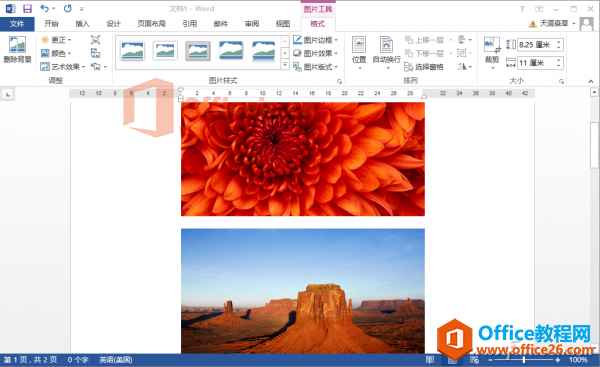This screenshot has width=600, height=367.
Task: Open the Color (颜色) dropdown
Action: click(56, 53)
